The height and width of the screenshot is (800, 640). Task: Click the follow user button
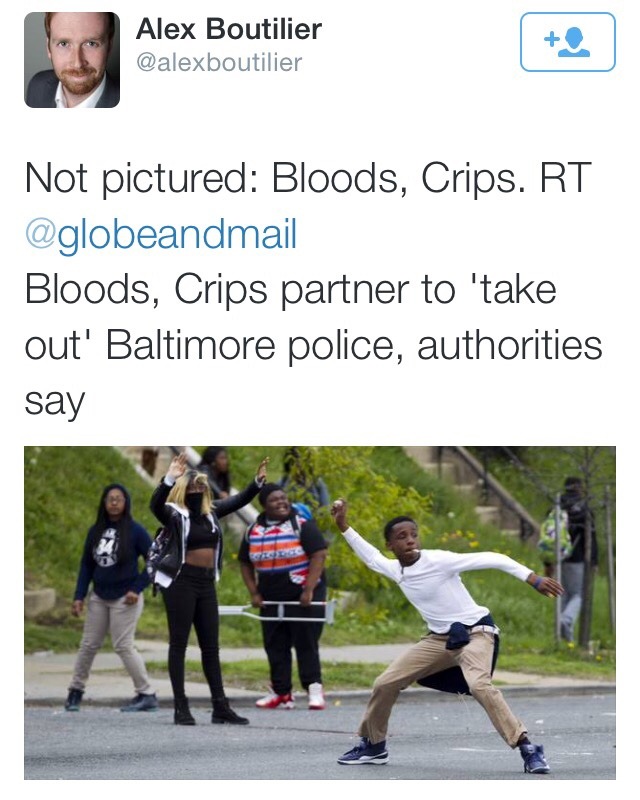[568, 42]
